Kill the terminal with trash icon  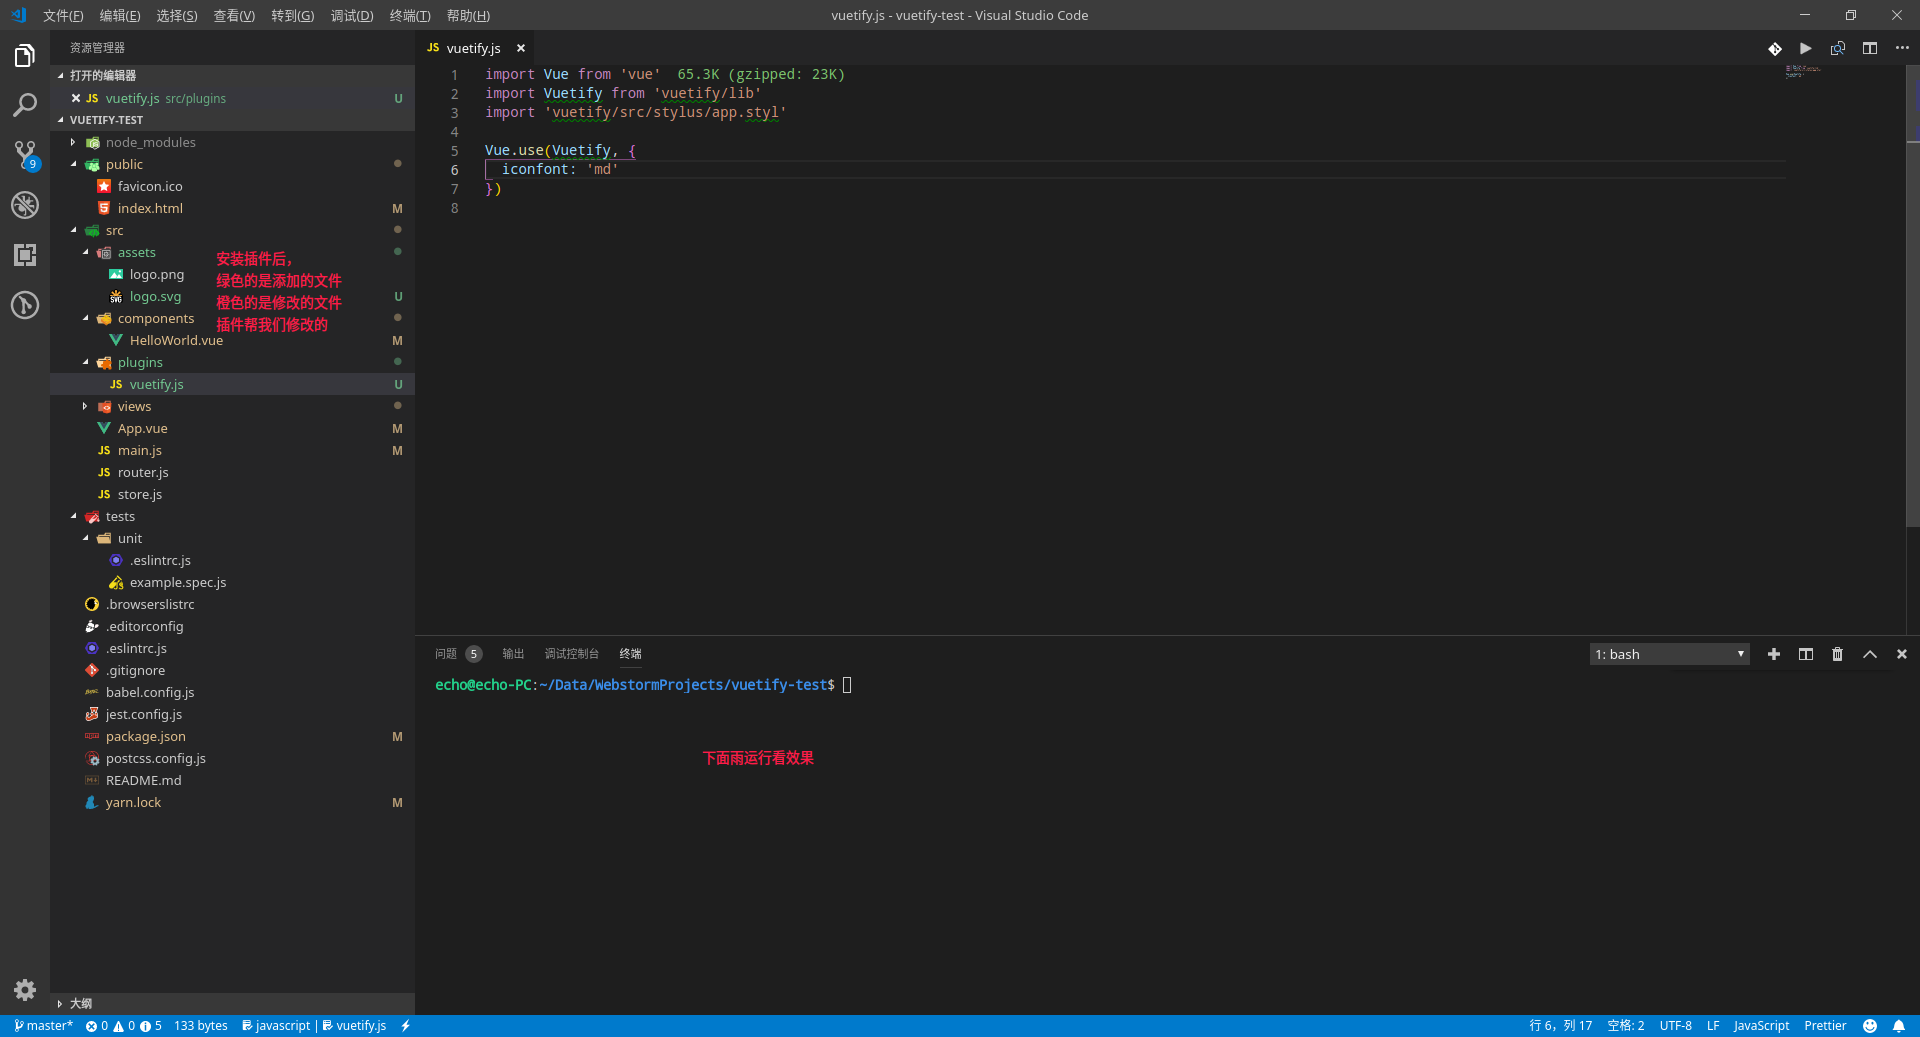pos(1838,654)
